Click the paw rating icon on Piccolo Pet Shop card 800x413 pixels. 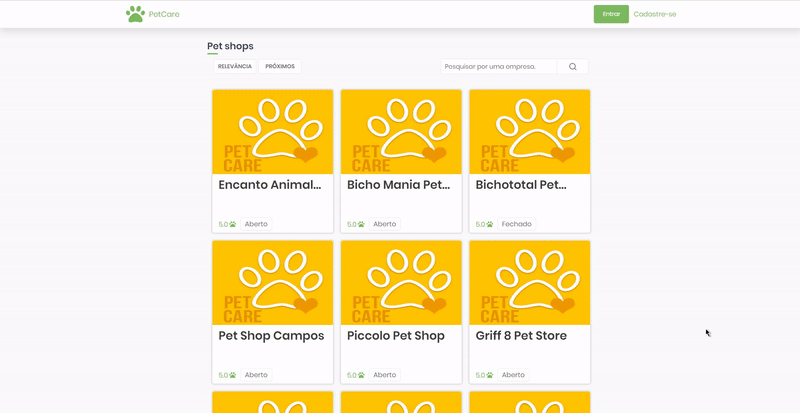[361, 375]
